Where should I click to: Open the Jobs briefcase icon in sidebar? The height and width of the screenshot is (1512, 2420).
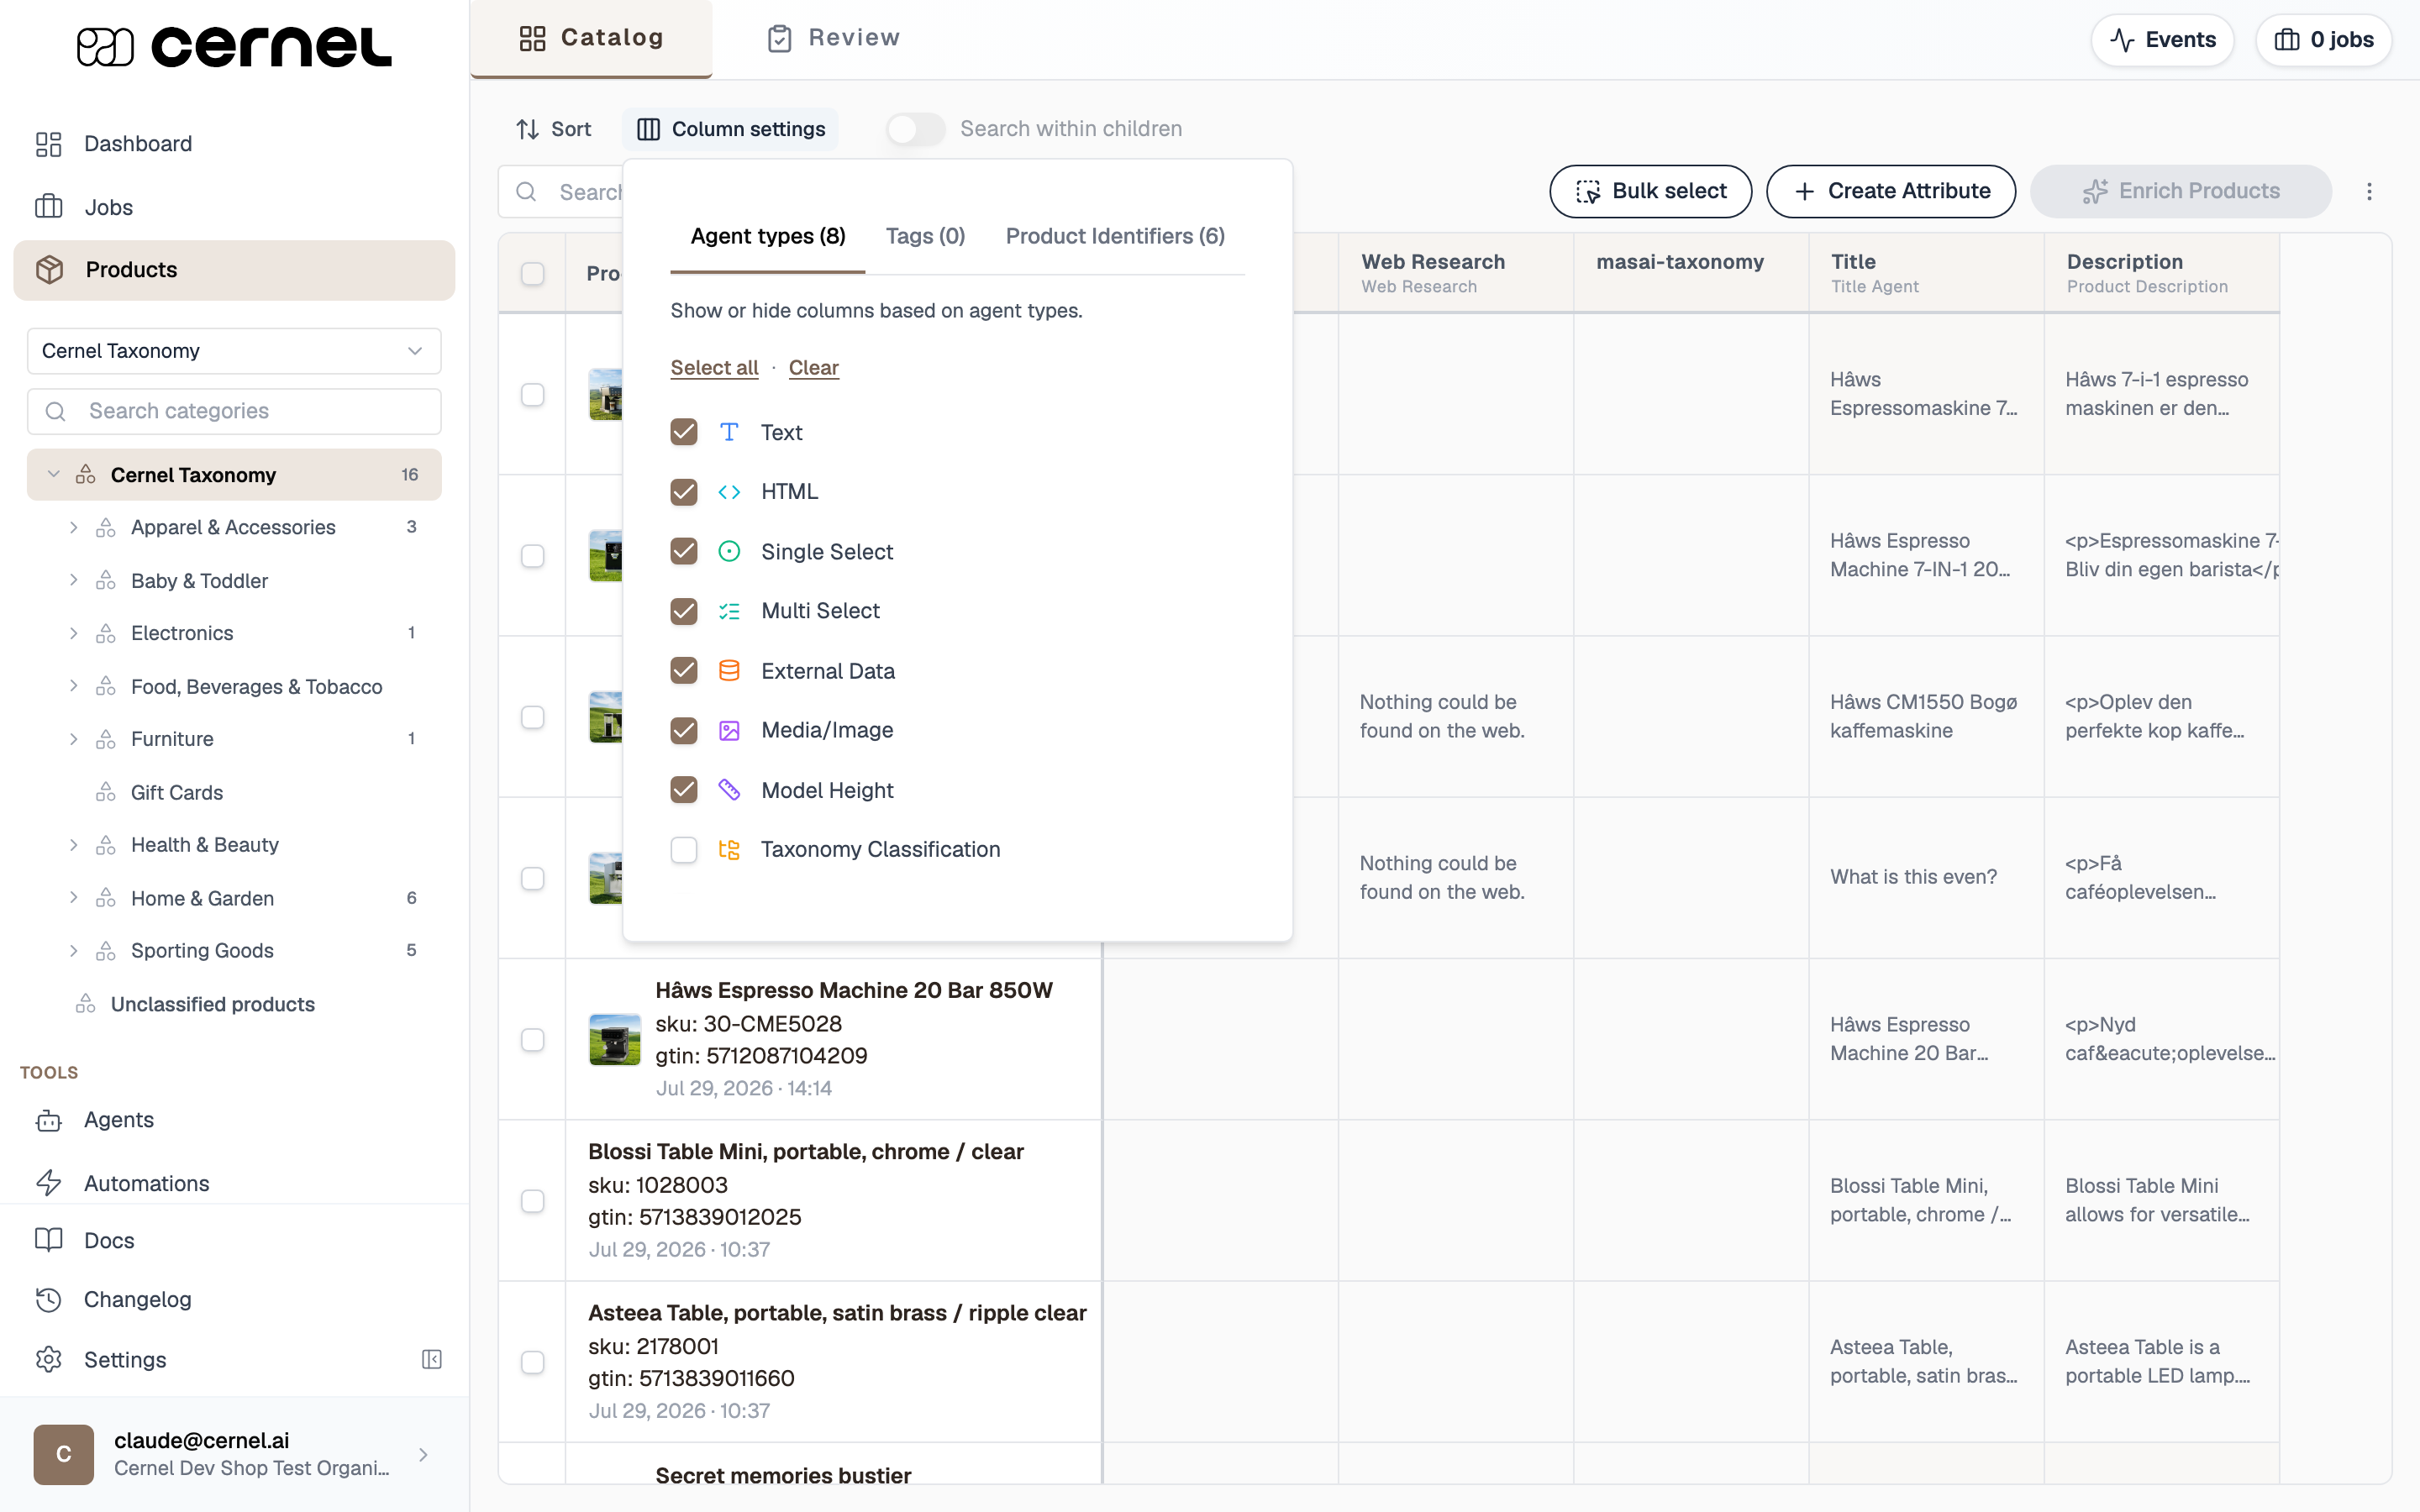(x=49, y=207)
